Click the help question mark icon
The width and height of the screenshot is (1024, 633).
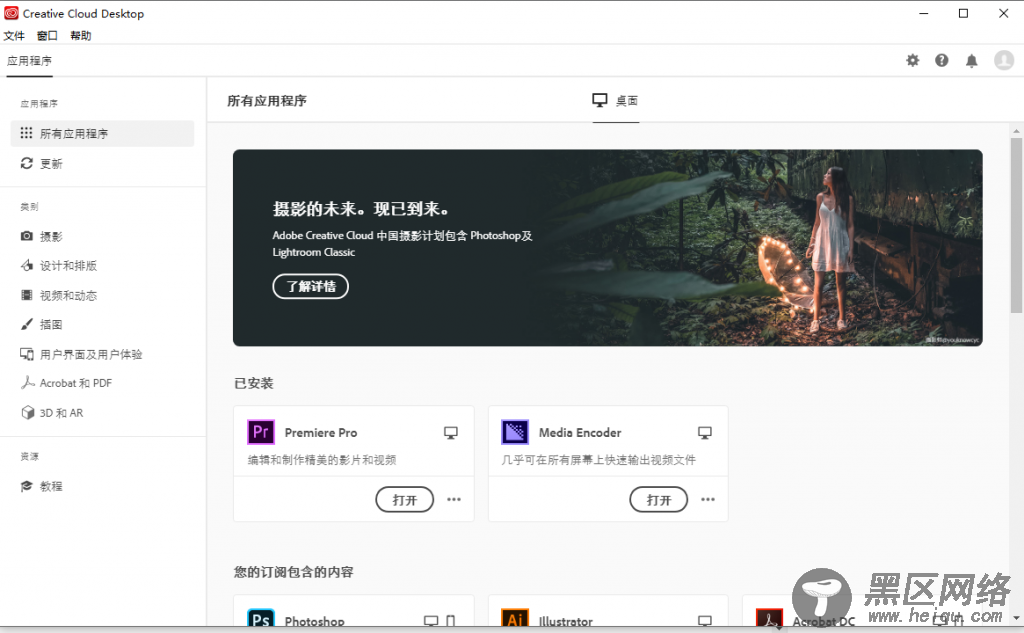click(942, 61)
